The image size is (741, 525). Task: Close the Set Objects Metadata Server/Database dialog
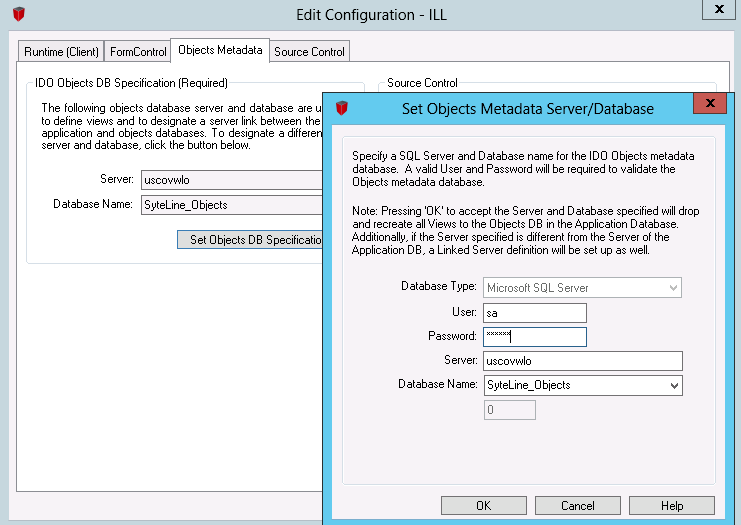(x=709, y=103)
